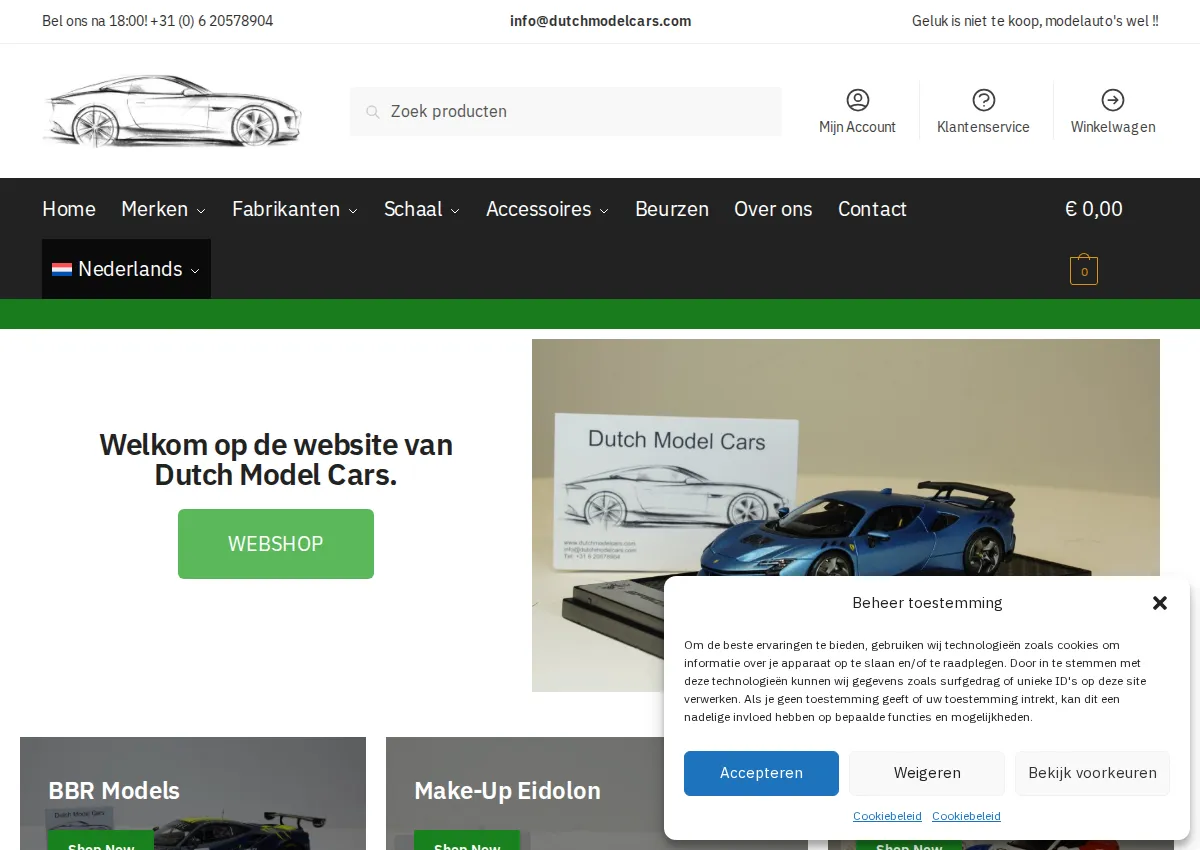Open Klantenservice question mark icon
The image size is (1200, 850).
tap(984, 100)
